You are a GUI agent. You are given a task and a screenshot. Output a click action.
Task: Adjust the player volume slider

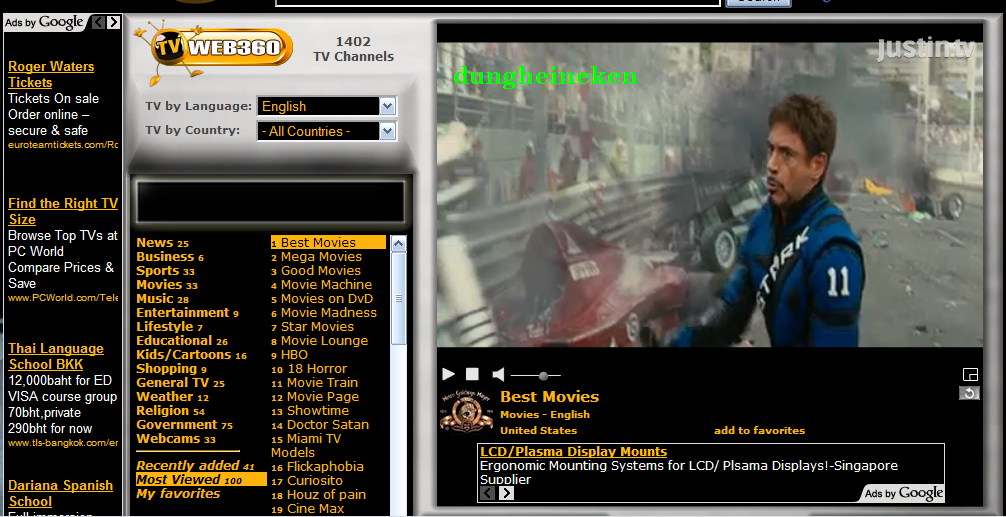click(536, 375)
